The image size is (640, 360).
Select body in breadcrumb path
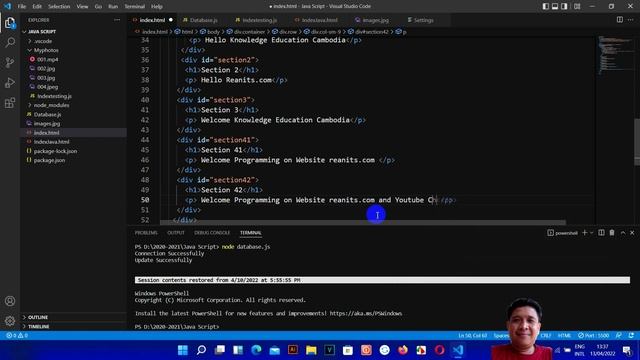click(x=213, y=32)
